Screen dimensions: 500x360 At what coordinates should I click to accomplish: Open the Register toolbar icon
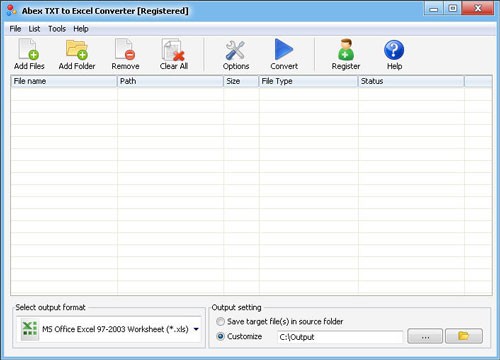(346, 54)
